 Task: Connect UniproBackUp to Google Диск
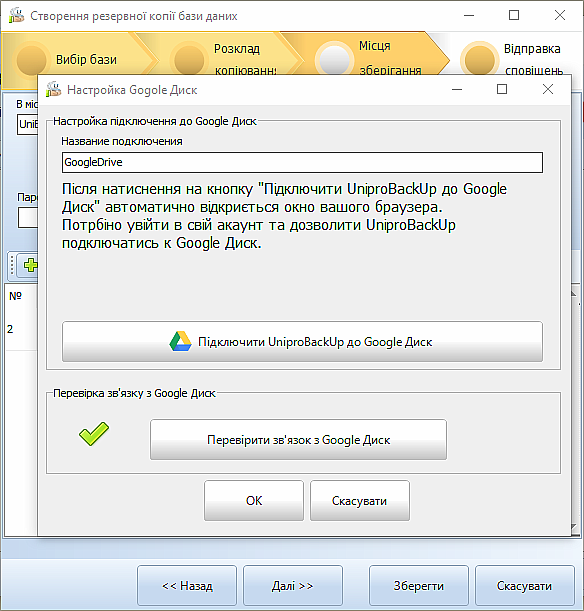click(x=302, y=342)
